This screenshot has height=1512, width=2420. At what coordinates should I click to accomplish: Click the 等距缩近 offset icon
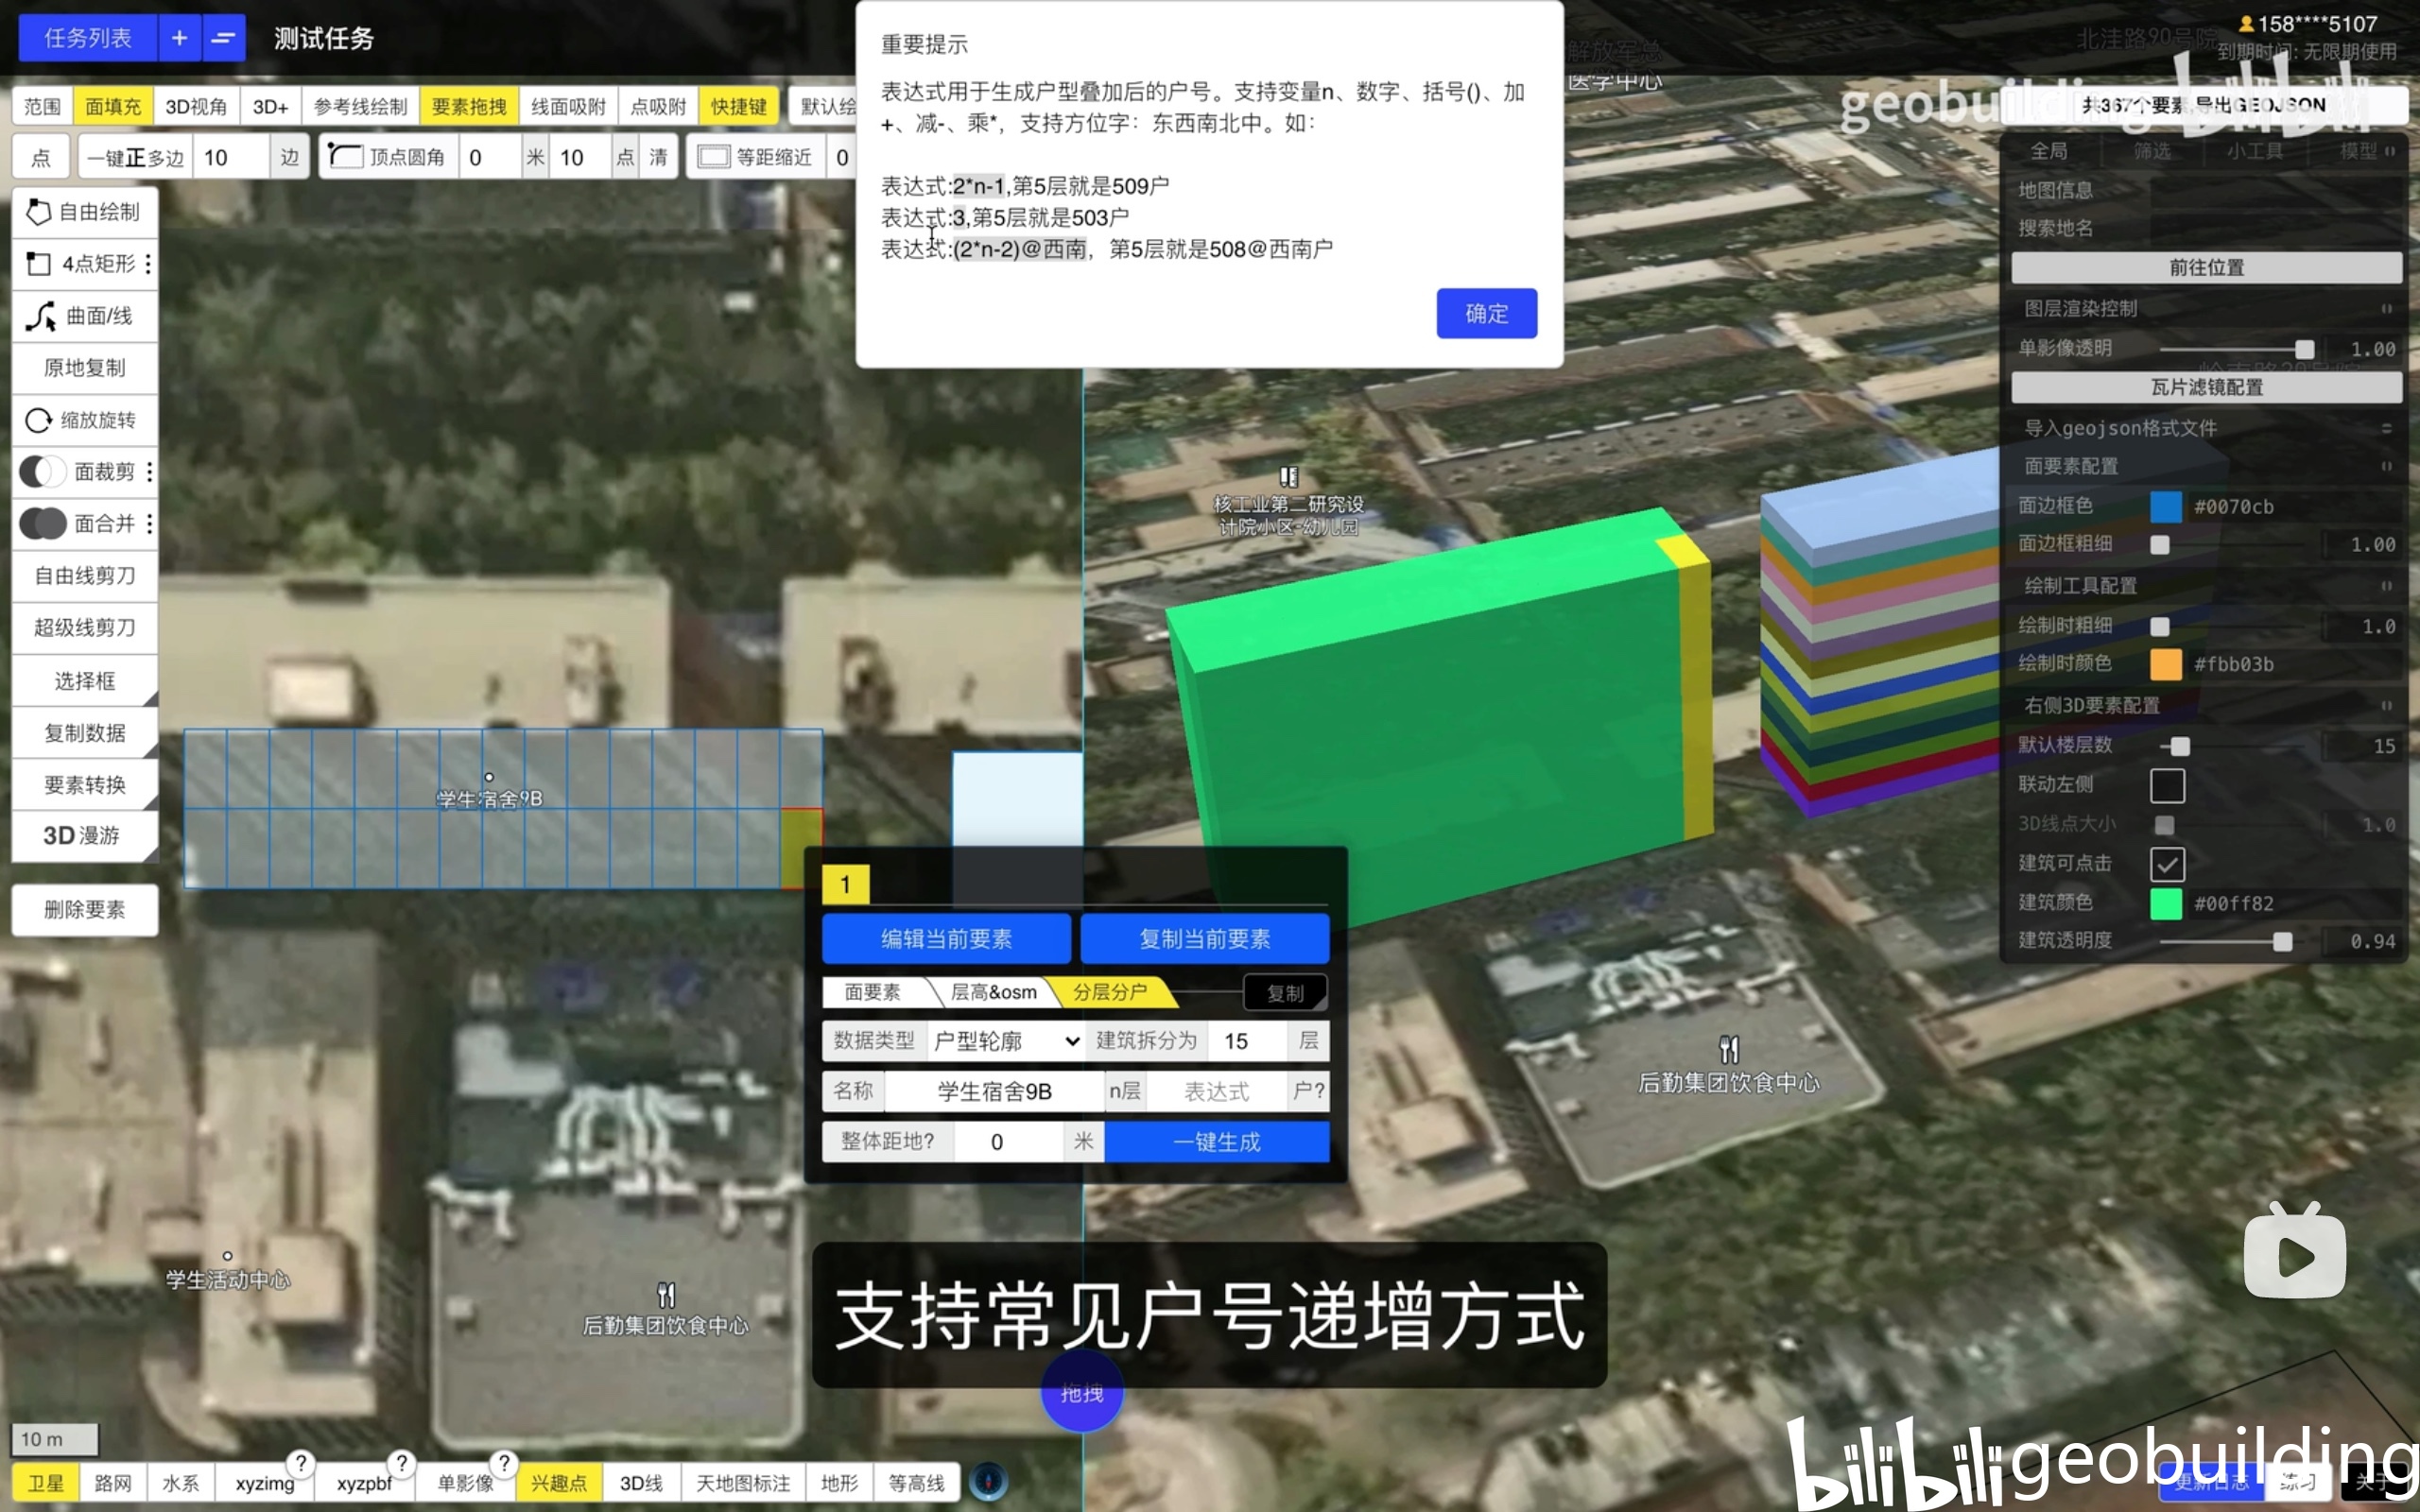(713, 157)
